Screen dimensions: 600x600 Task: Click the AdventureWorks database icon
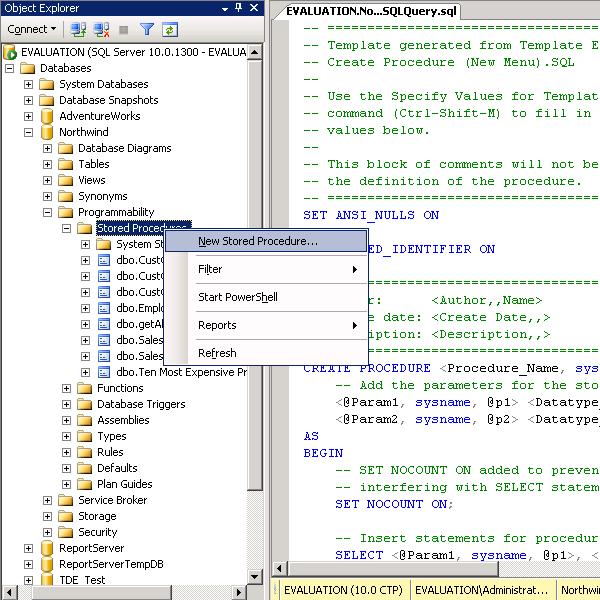click(x=47, y=116)
